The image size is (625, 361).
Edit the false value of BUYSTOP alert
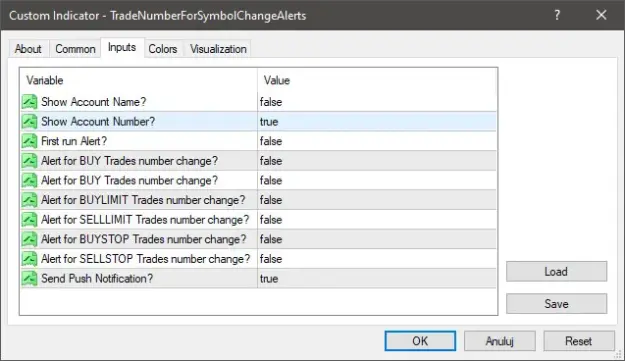(x=377, y=239)
